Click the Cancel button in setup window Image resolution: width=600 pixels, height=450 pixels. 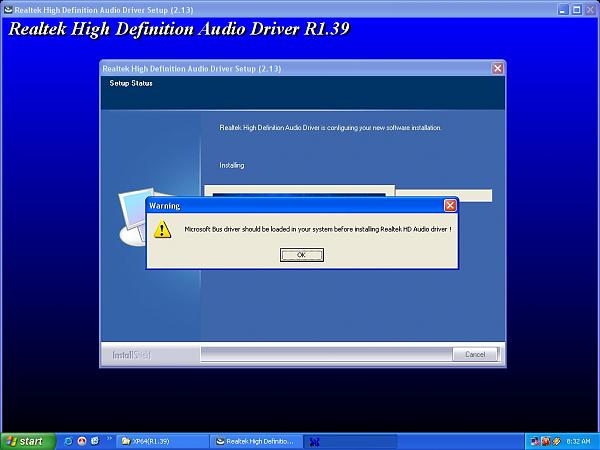click(475, 354)
